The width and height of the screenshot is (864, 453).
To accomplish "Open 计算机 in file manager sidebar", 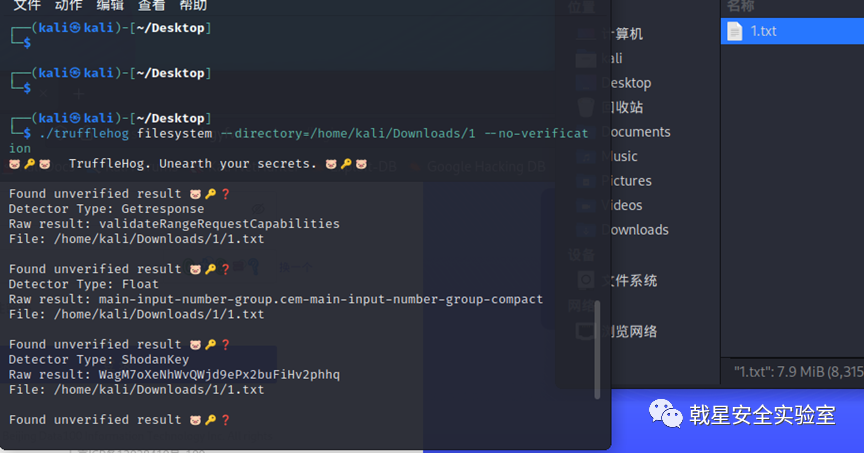I will pyautogui.click(x=622, y=34).
